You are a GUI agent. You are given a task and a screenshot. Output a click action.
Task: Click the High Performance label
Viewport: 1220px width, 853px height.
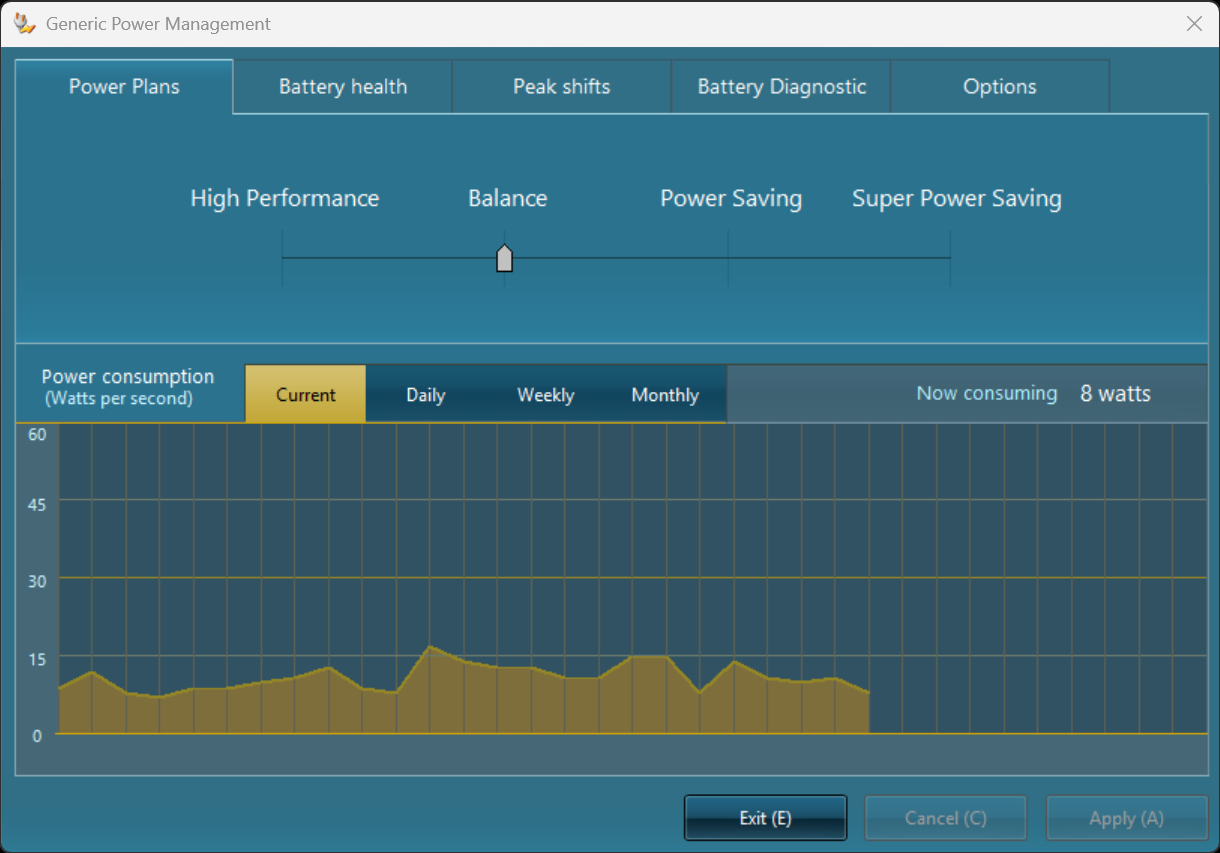(285, 198)
